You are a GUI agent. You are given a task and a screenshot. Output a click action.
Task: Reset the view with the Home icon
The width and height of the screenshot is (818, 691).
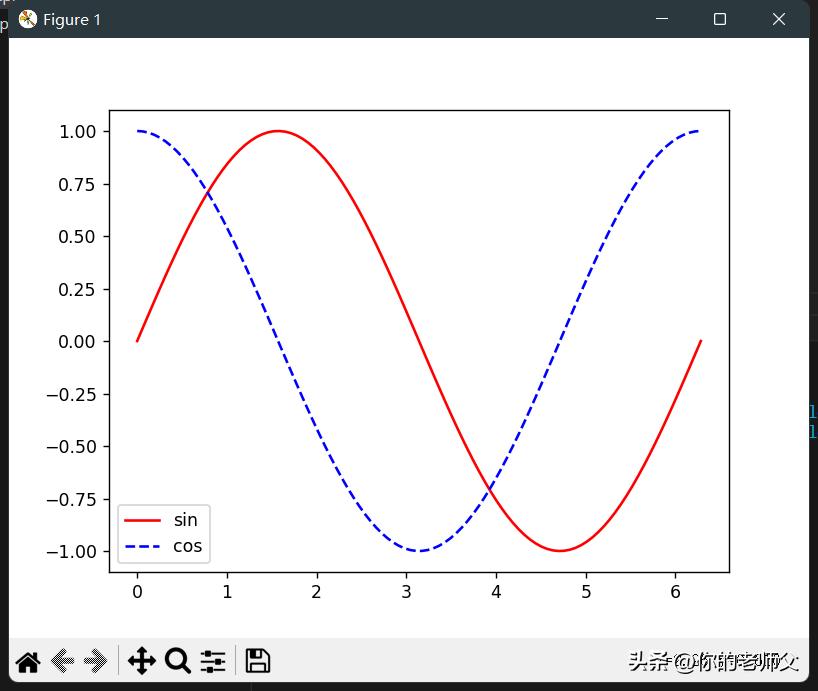point(27,661)
